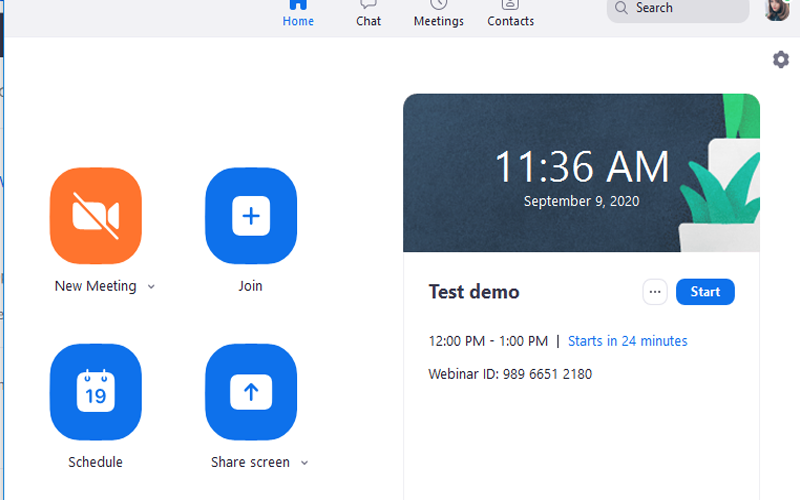Open the Test demo more options button
The width and height of the screenshot is (800, 500).
655,292
